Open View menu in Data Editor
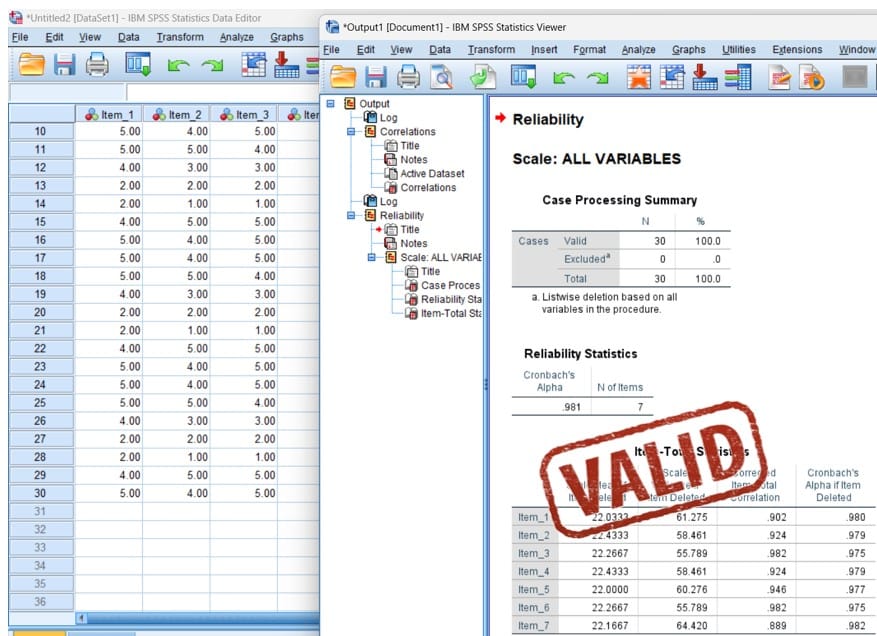This screenshot has width=877, height=636. tap(89, 37)
